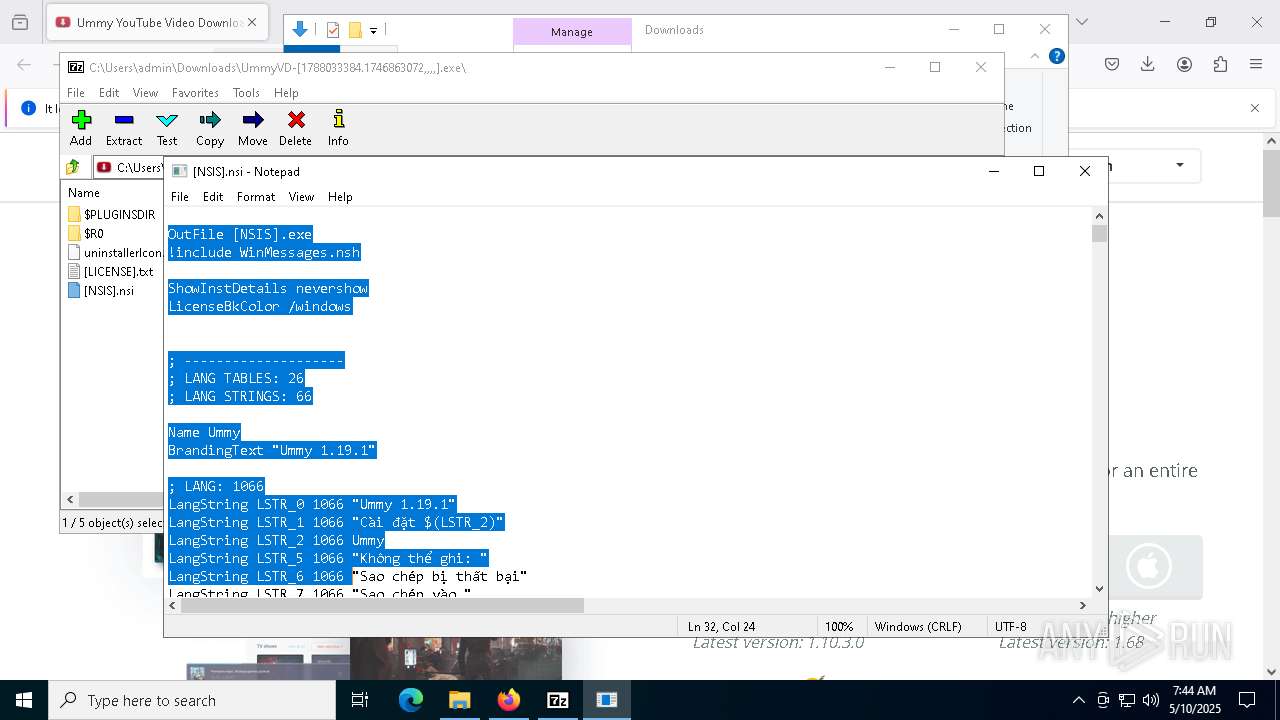Select [NSIS].nsi file in 7-Zip

pos(101,291)
